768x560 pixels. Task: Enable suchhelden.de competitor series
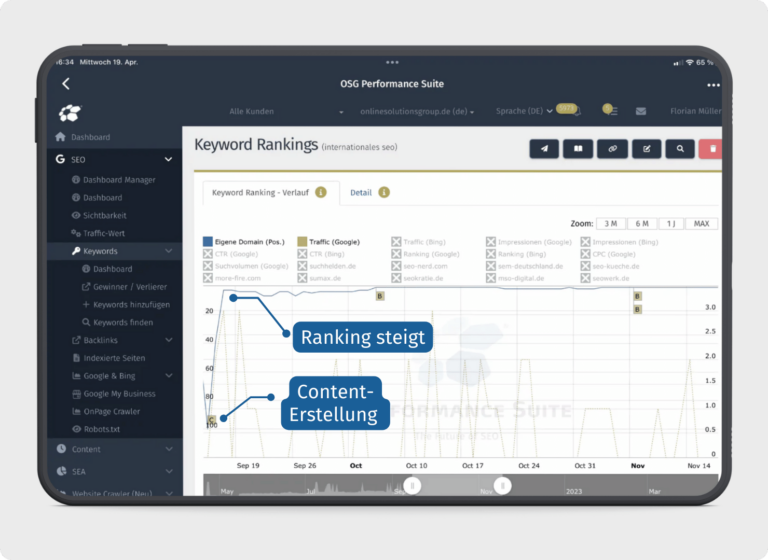tap(327, 266)
